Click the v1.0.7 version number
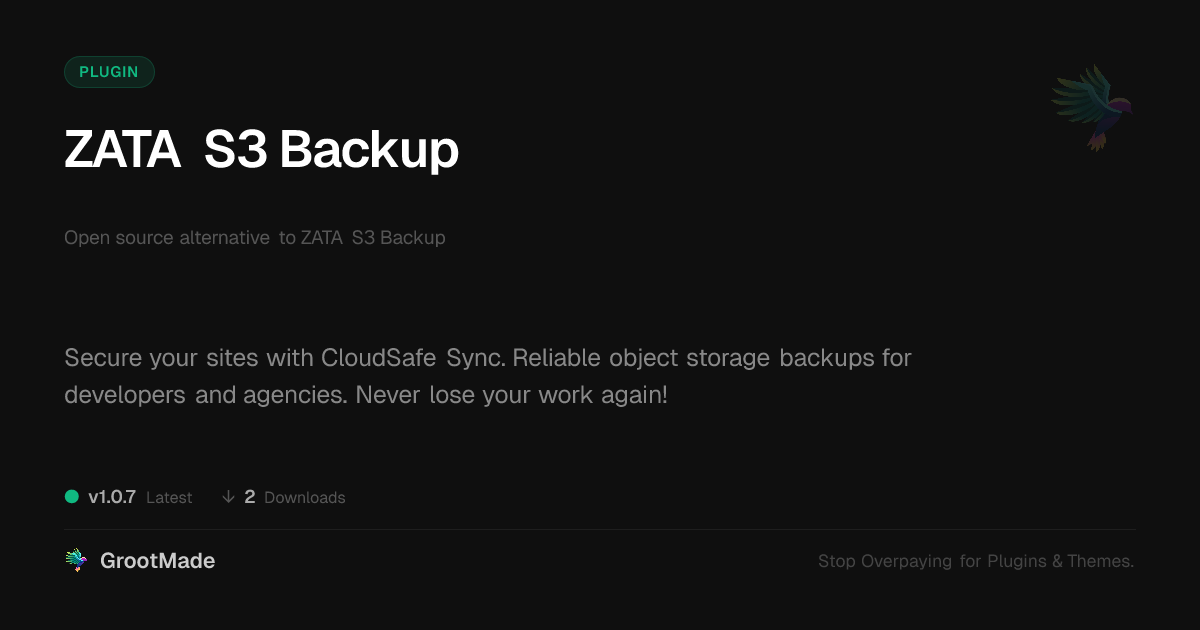 (112, 497)
